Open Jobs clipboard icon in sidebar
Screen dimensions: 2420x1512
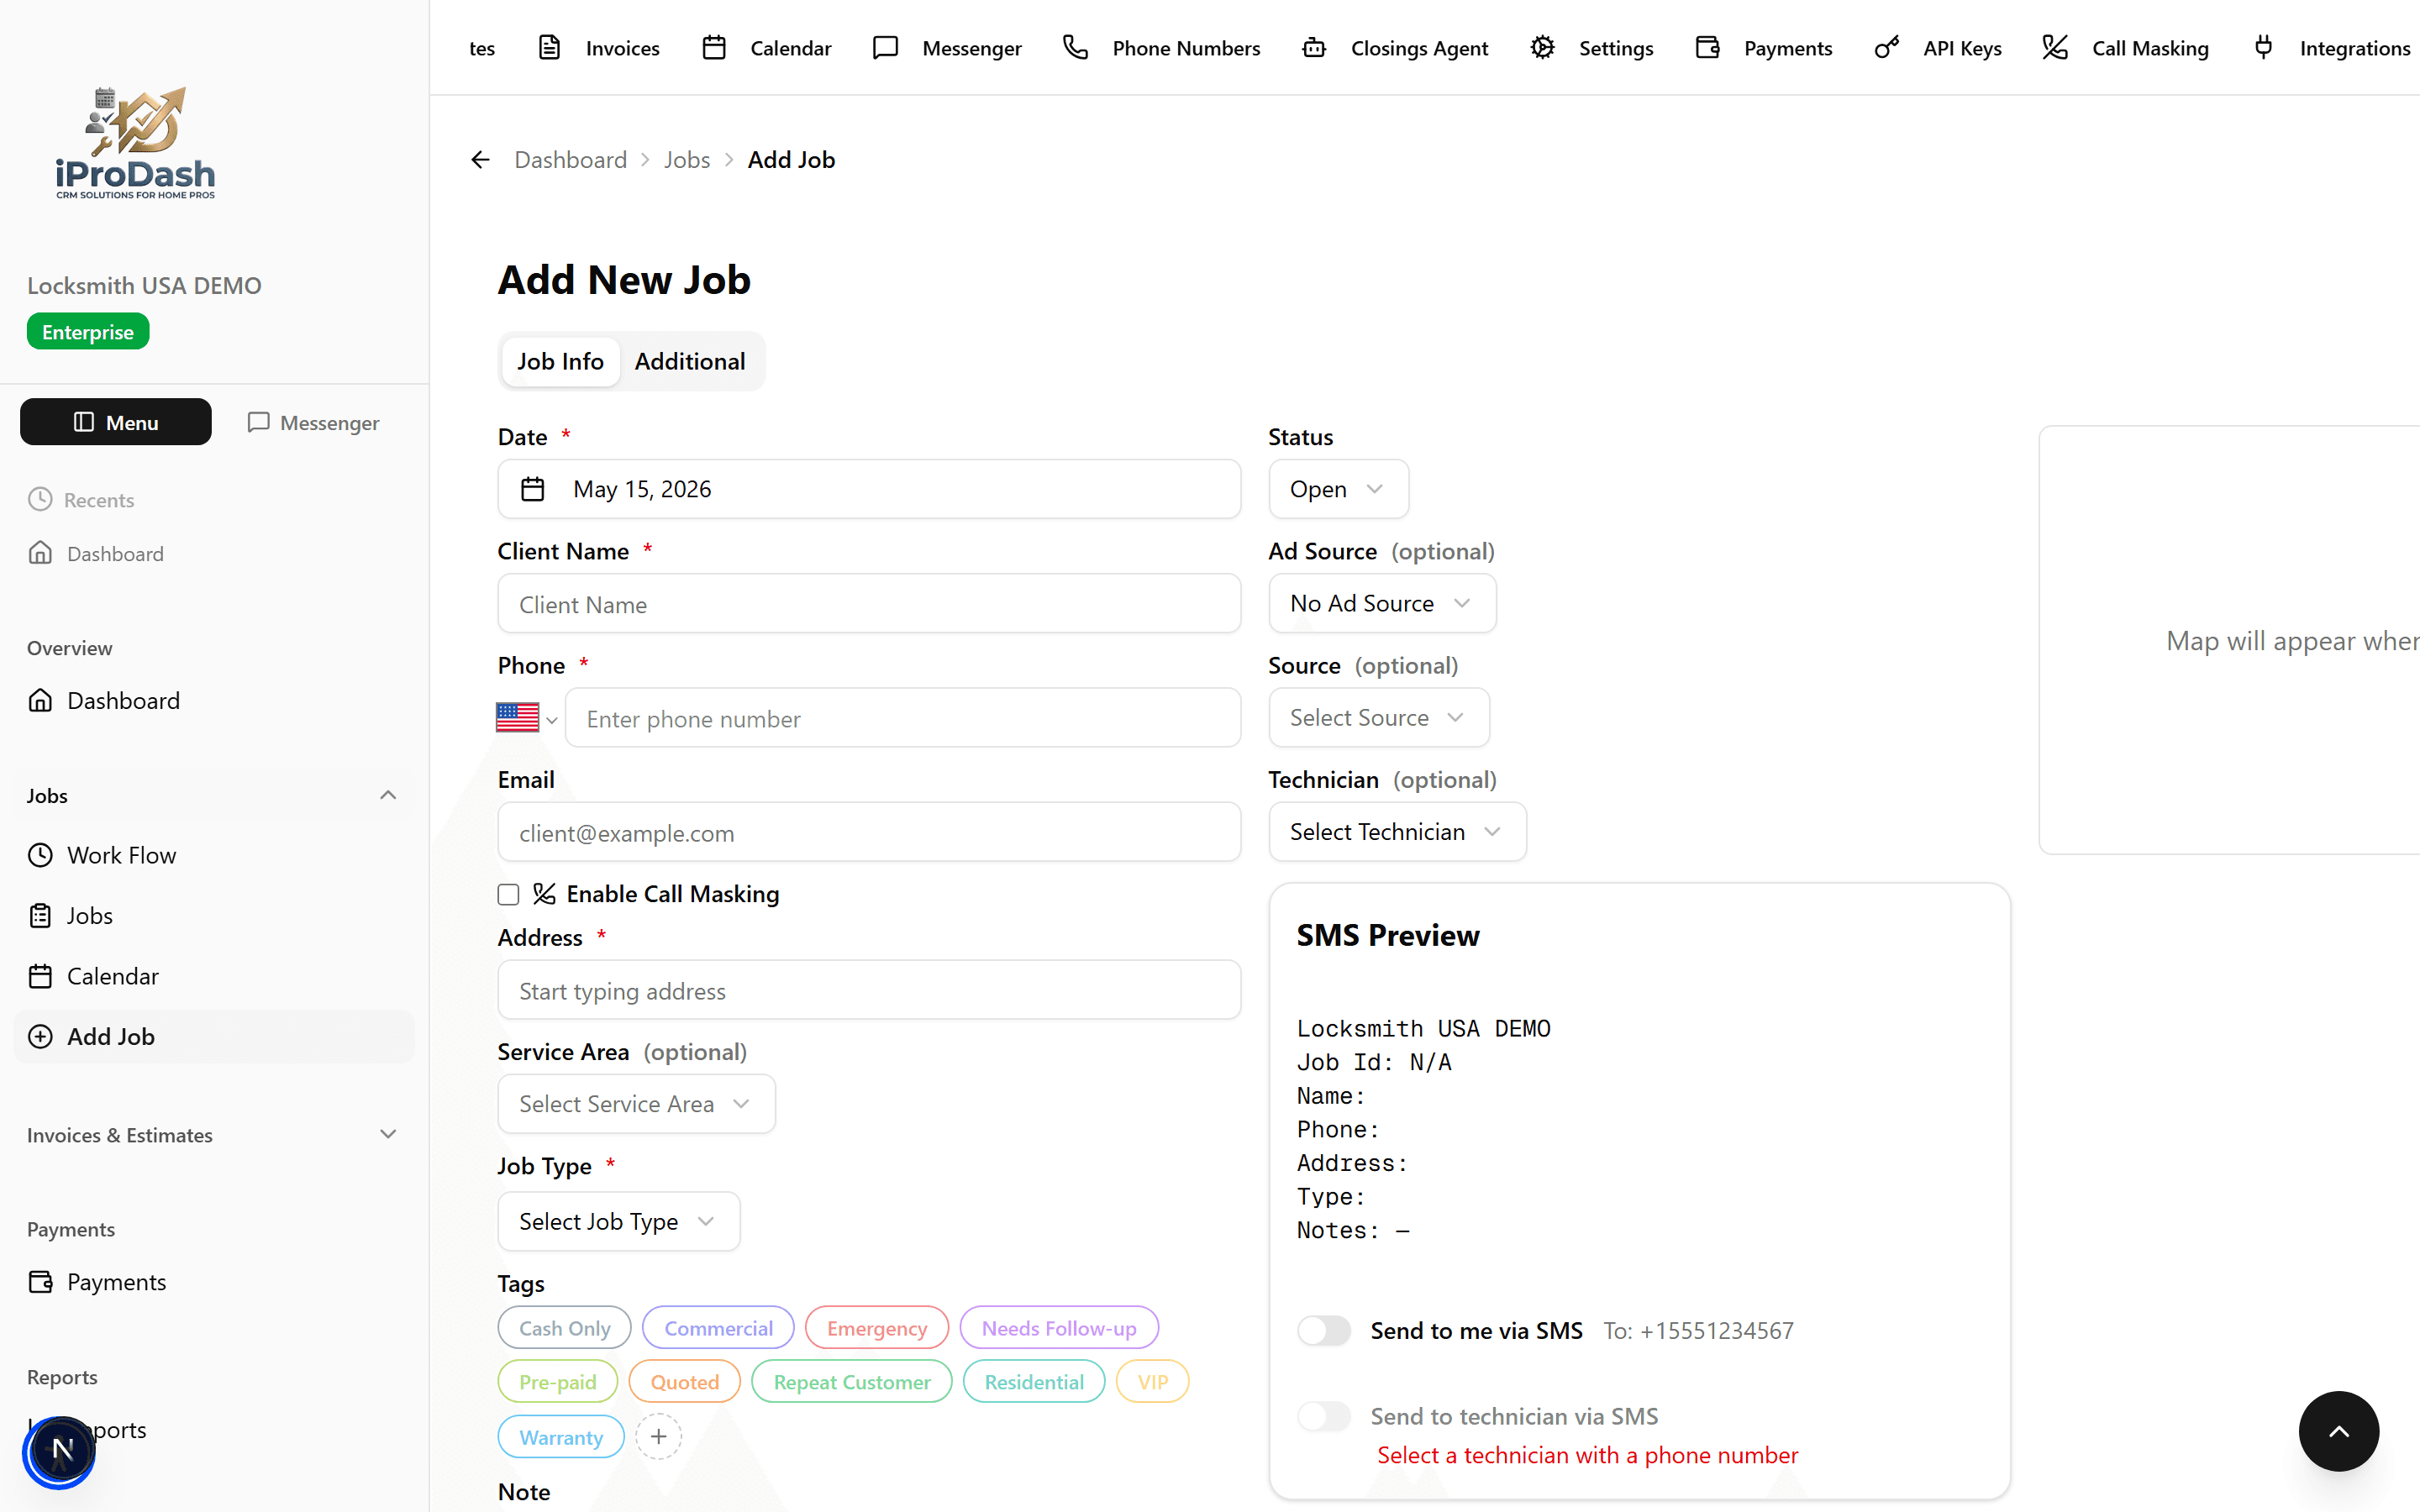40,915
